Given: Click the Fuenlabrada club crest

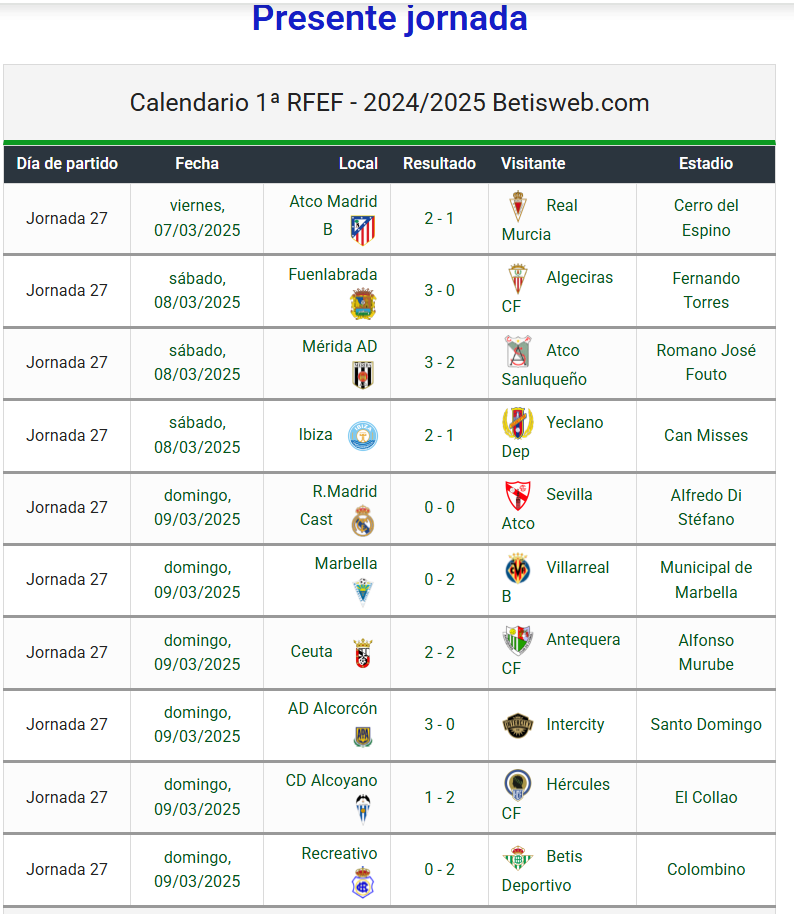Looking at the screenshot, I should pos(363,304).
